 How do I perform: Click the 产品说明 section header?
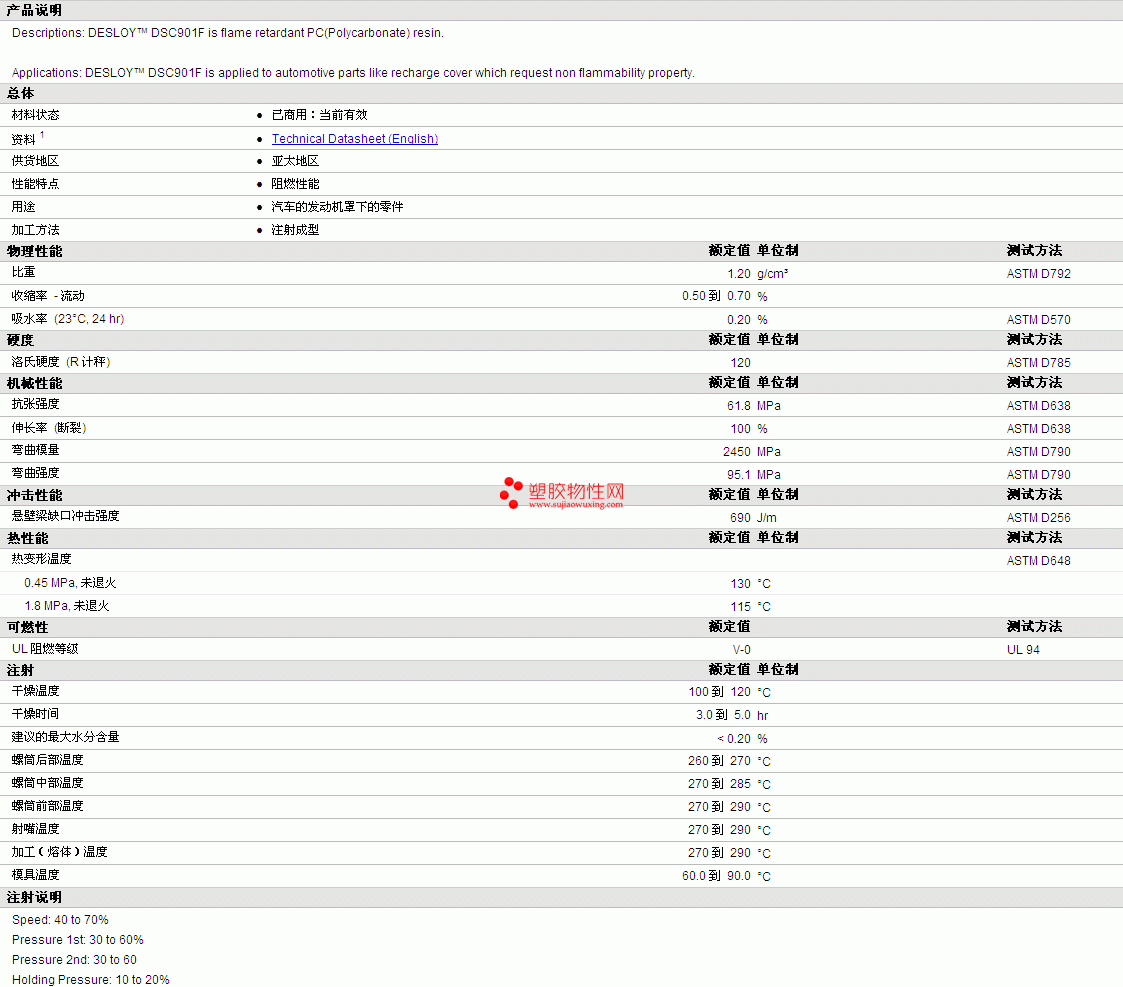pyautogui.click(x=34, y=10)
